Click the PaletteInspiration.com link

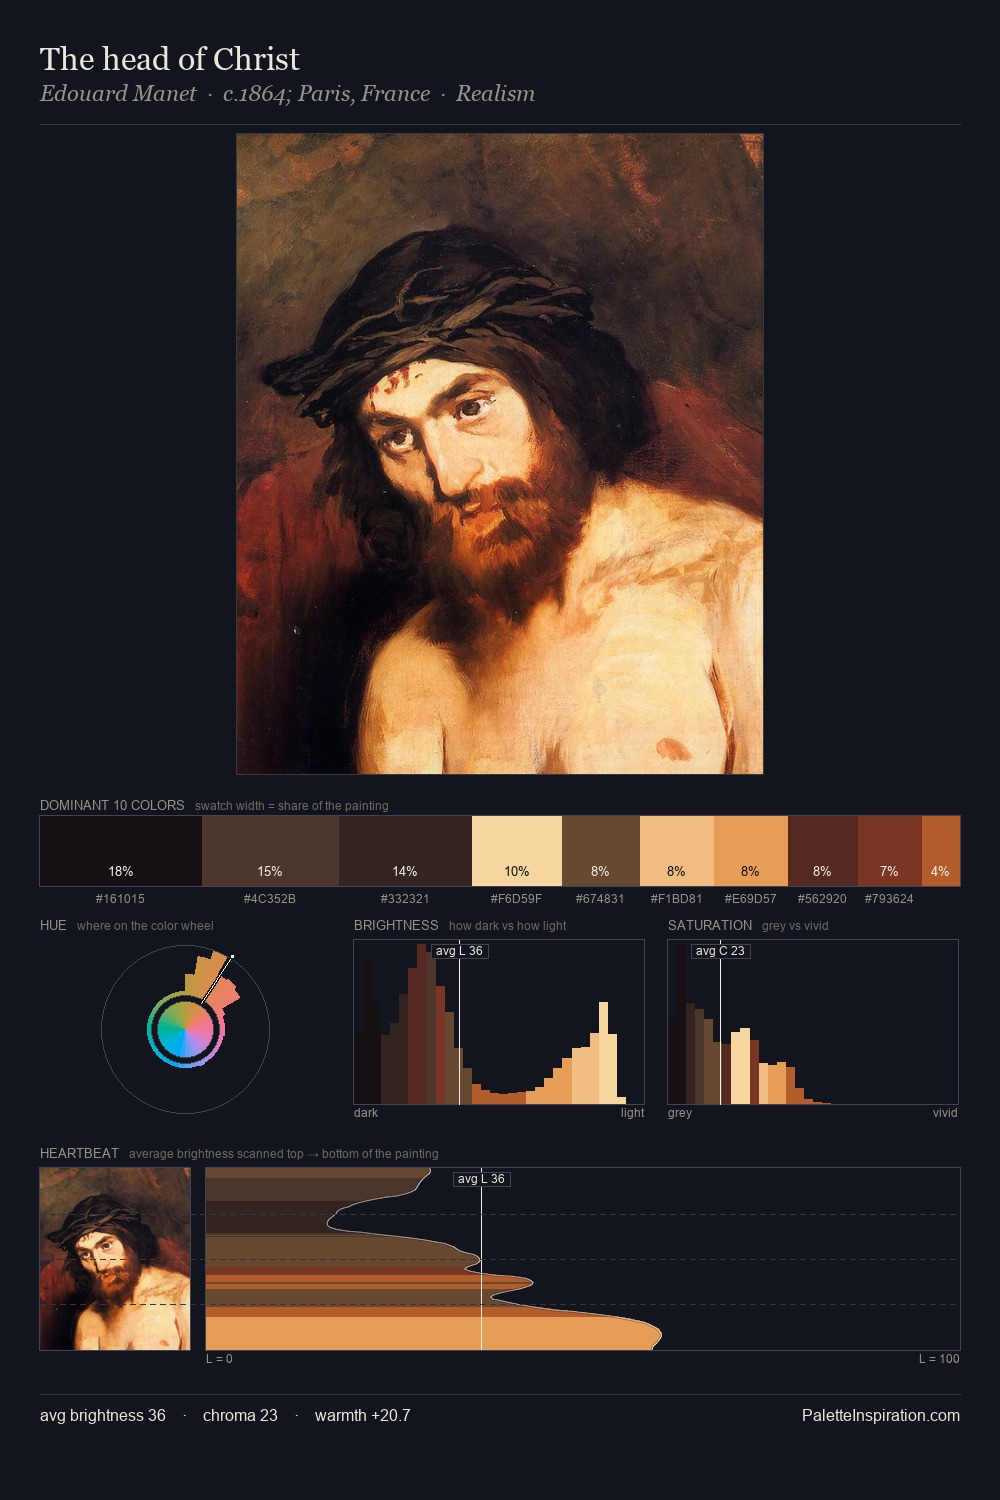tap(881, 1415)
